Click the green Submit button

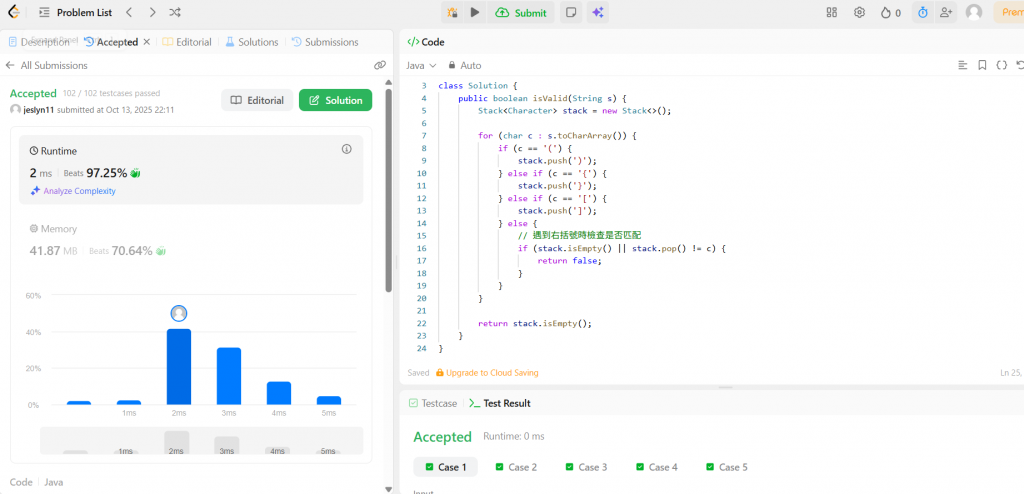[521, 12]
